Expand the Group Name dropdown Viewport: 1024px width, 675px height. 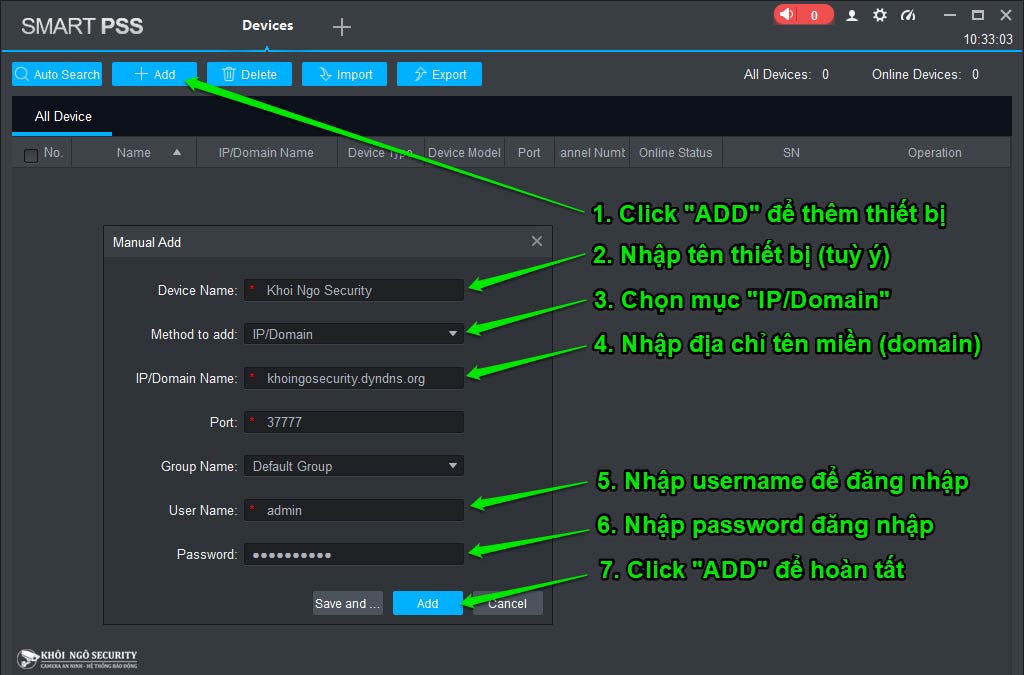click(x=354, y=466)
